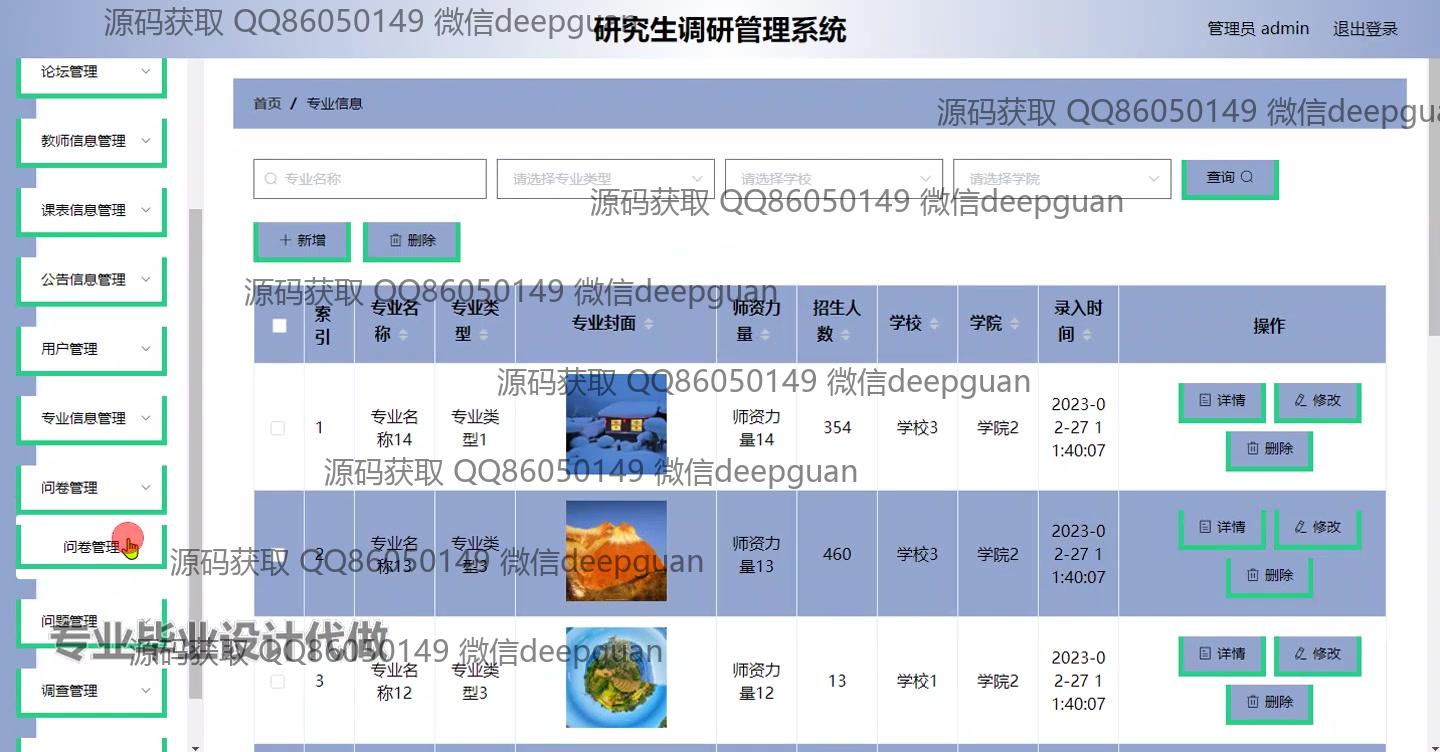Delete the second row using its 删除 icon

click(x=1253, y=575)
